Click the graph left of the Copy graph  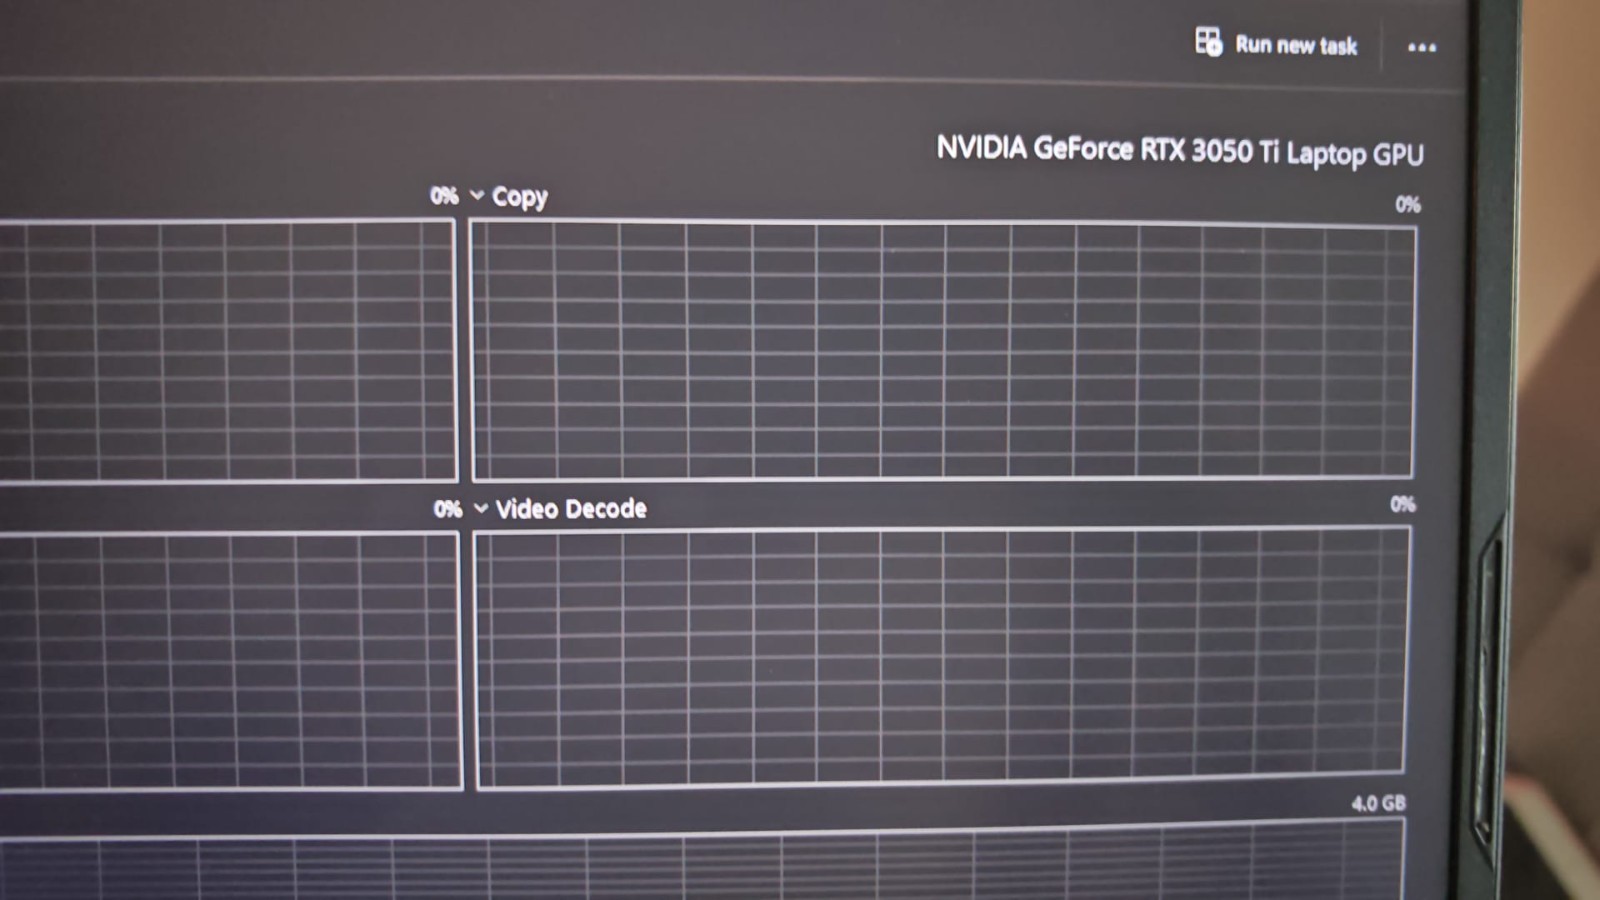click(228, 350)
